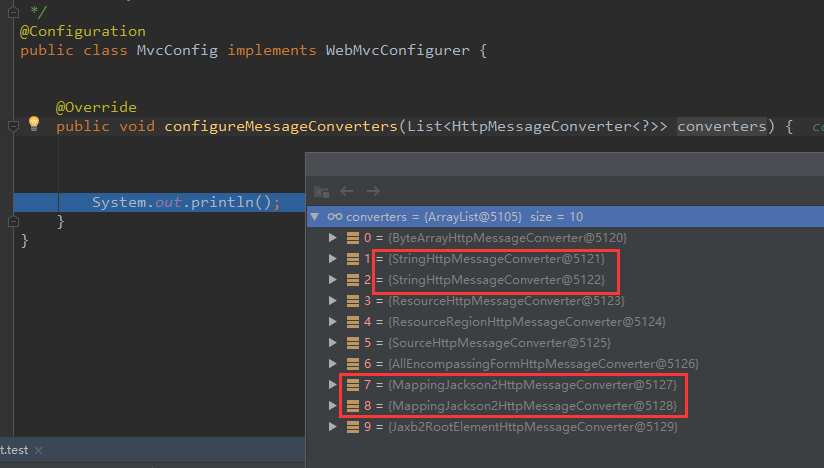Screen dimensions: 824x468
Task: Click the field icon of element 6
Action: tap(353, 364)
